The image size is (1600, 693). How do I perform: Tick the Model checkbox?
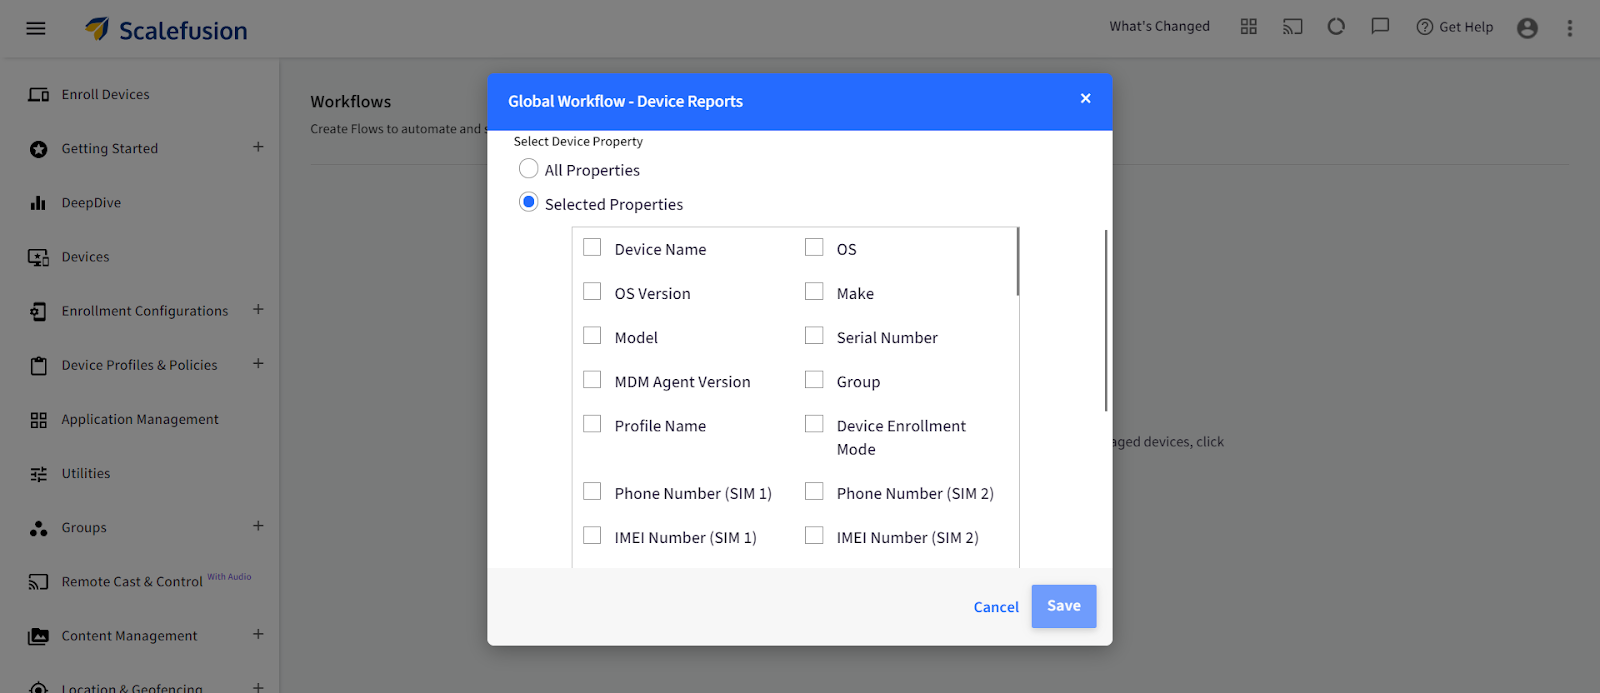tap(592, 335)
